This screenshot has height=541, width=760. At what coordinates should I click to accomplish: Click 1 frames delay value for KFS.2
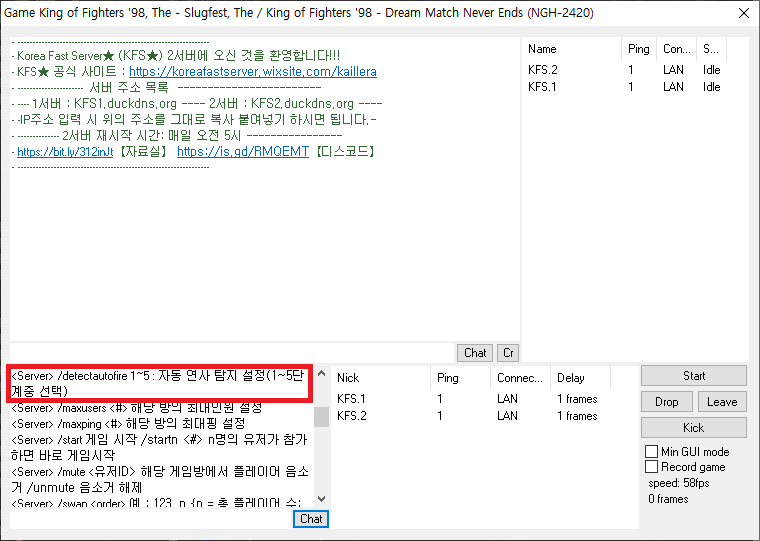point(577,416)
